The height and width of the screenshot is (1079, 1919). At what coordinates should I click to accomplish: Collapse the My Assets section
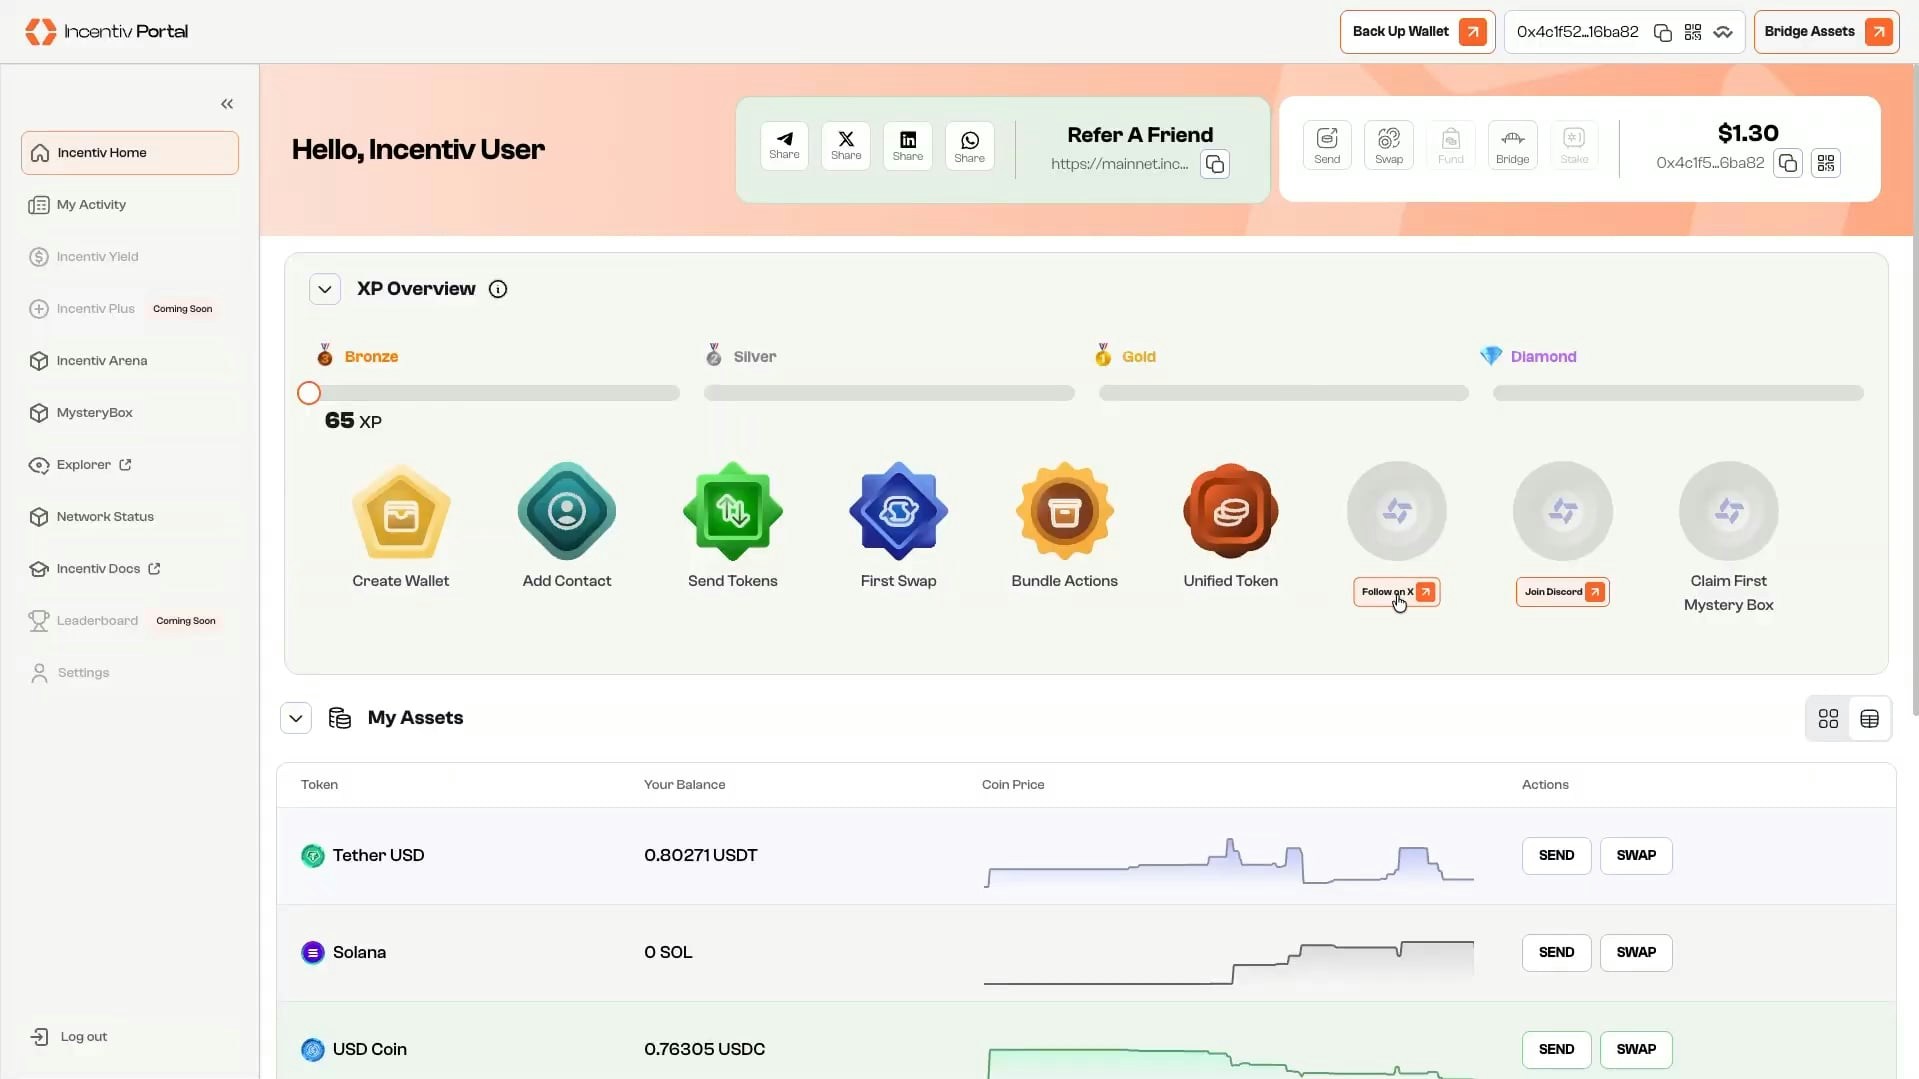(x=295, y=718)
